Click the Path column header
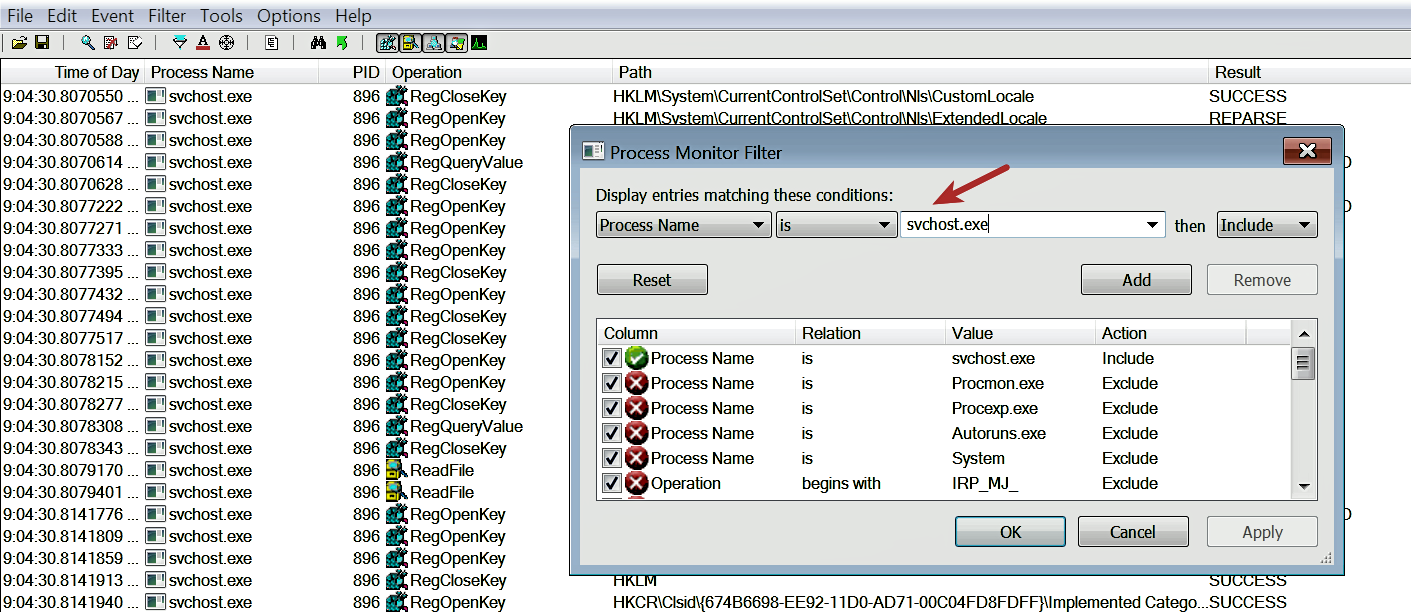Image resolution: width=1411 pixels, height=612 pixels. pos(910,72)
